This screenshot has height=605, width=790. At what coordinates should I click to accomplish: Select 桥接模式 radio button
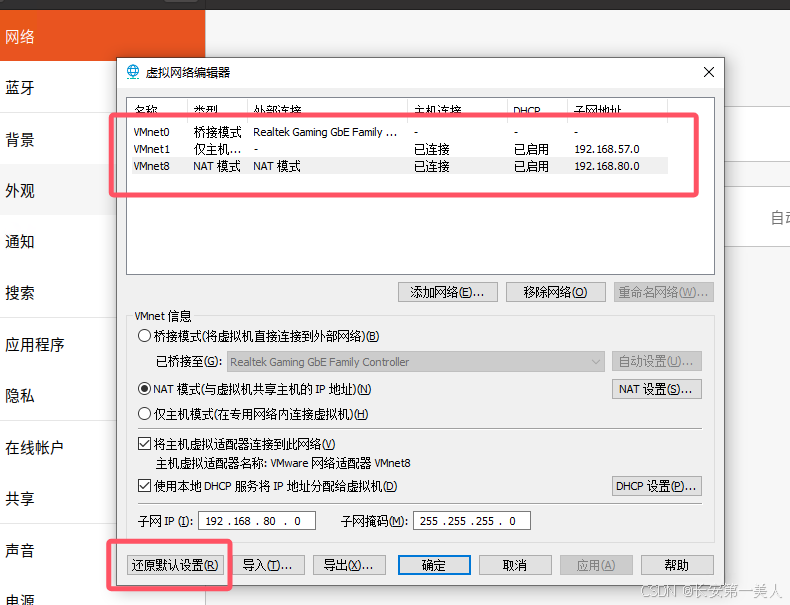point(144,336)
